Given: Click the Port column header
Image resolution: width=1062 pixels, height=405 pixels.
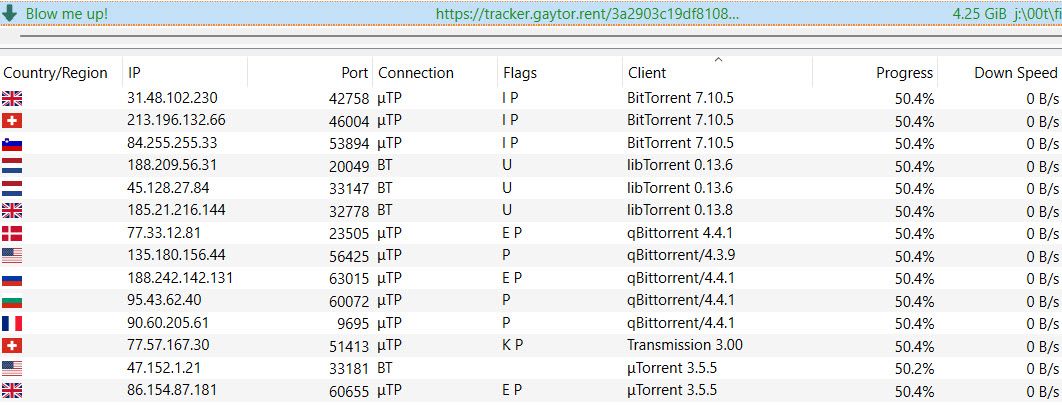Looking at the screenshot, I should pyautogui.click(x=355, y=73).
